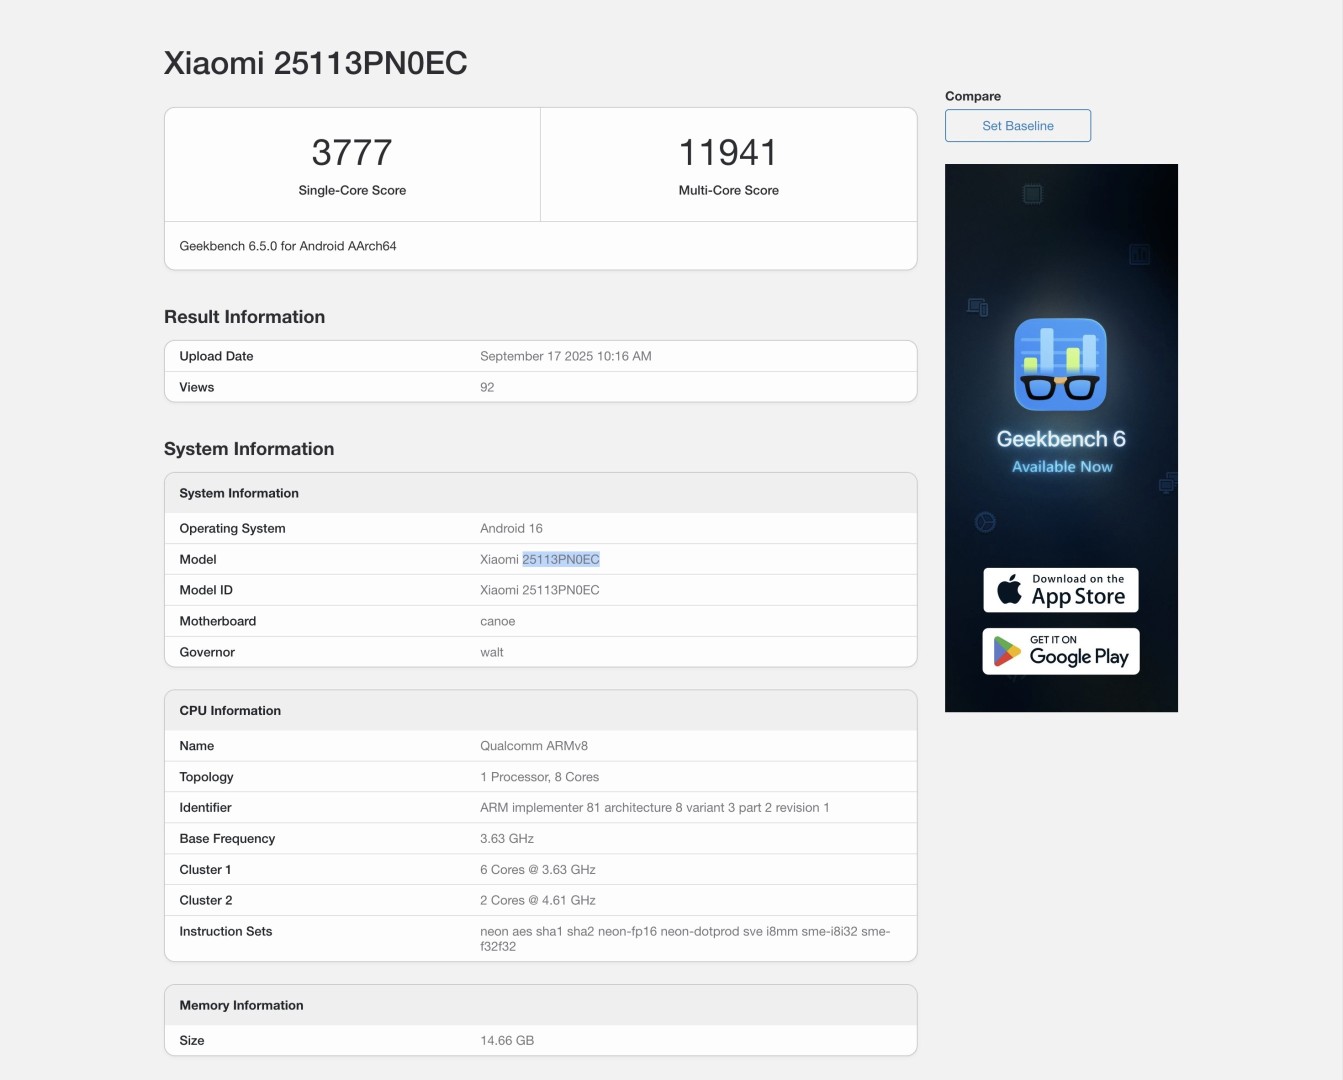The image size is (1343, 1080).
Task: Click the Set Baseline button
Action: click(x=1017, y=126)
